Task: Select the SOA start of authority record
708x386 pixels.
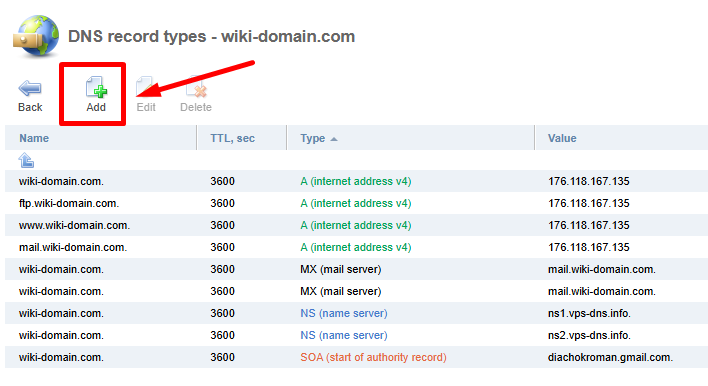Action: tap(356, 358)
